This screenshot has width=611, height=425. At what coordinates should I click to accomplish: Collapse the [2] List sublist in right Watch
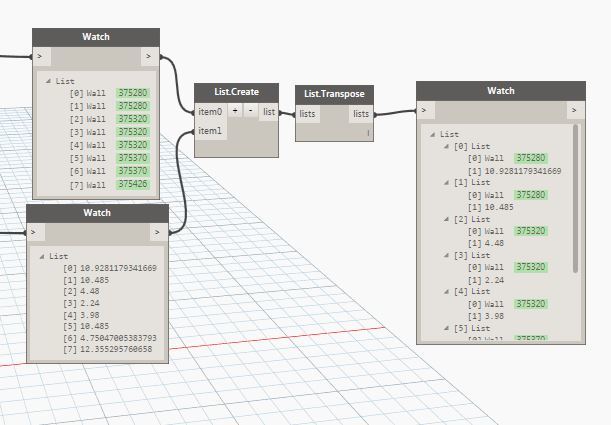[x=445, y=218]
